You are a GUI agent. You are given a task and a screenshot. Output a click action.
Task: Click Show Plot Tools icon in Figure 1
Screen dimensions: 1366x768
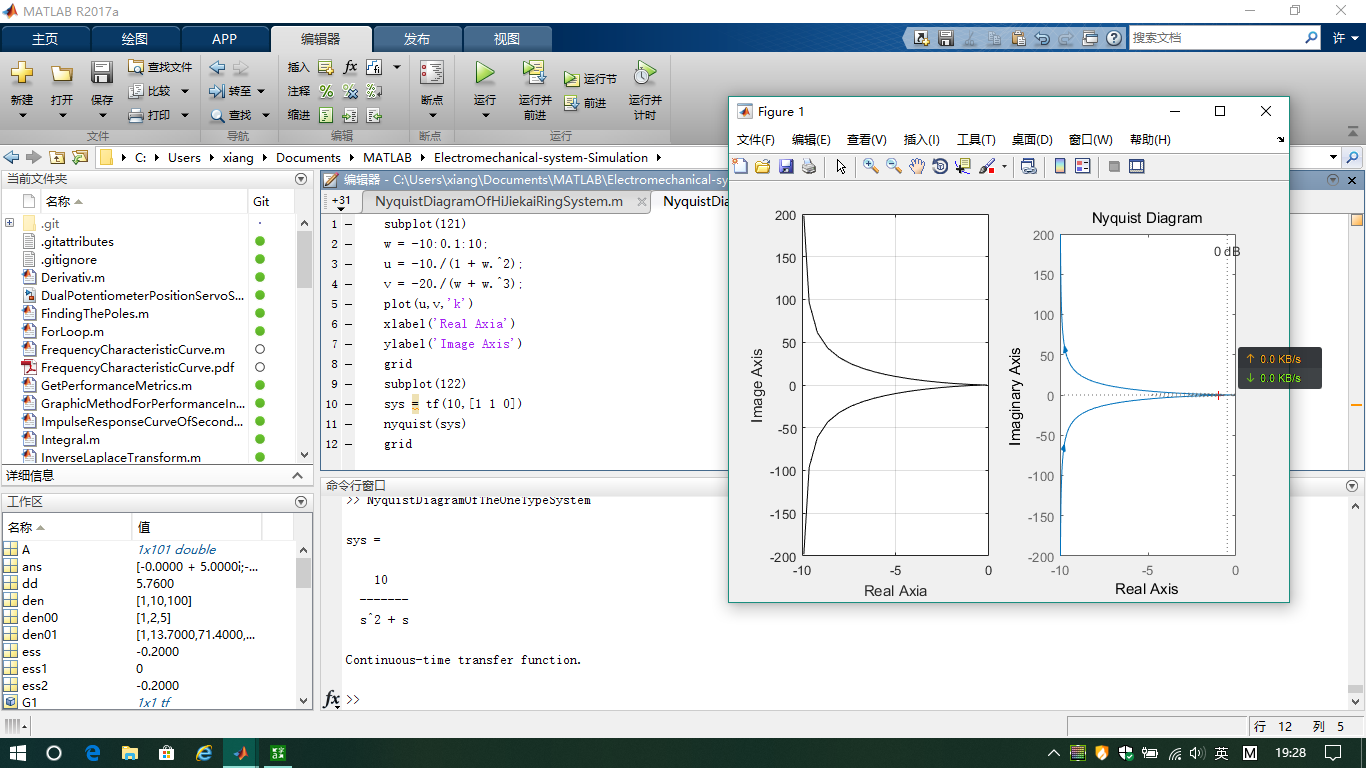coord(1137,167)
